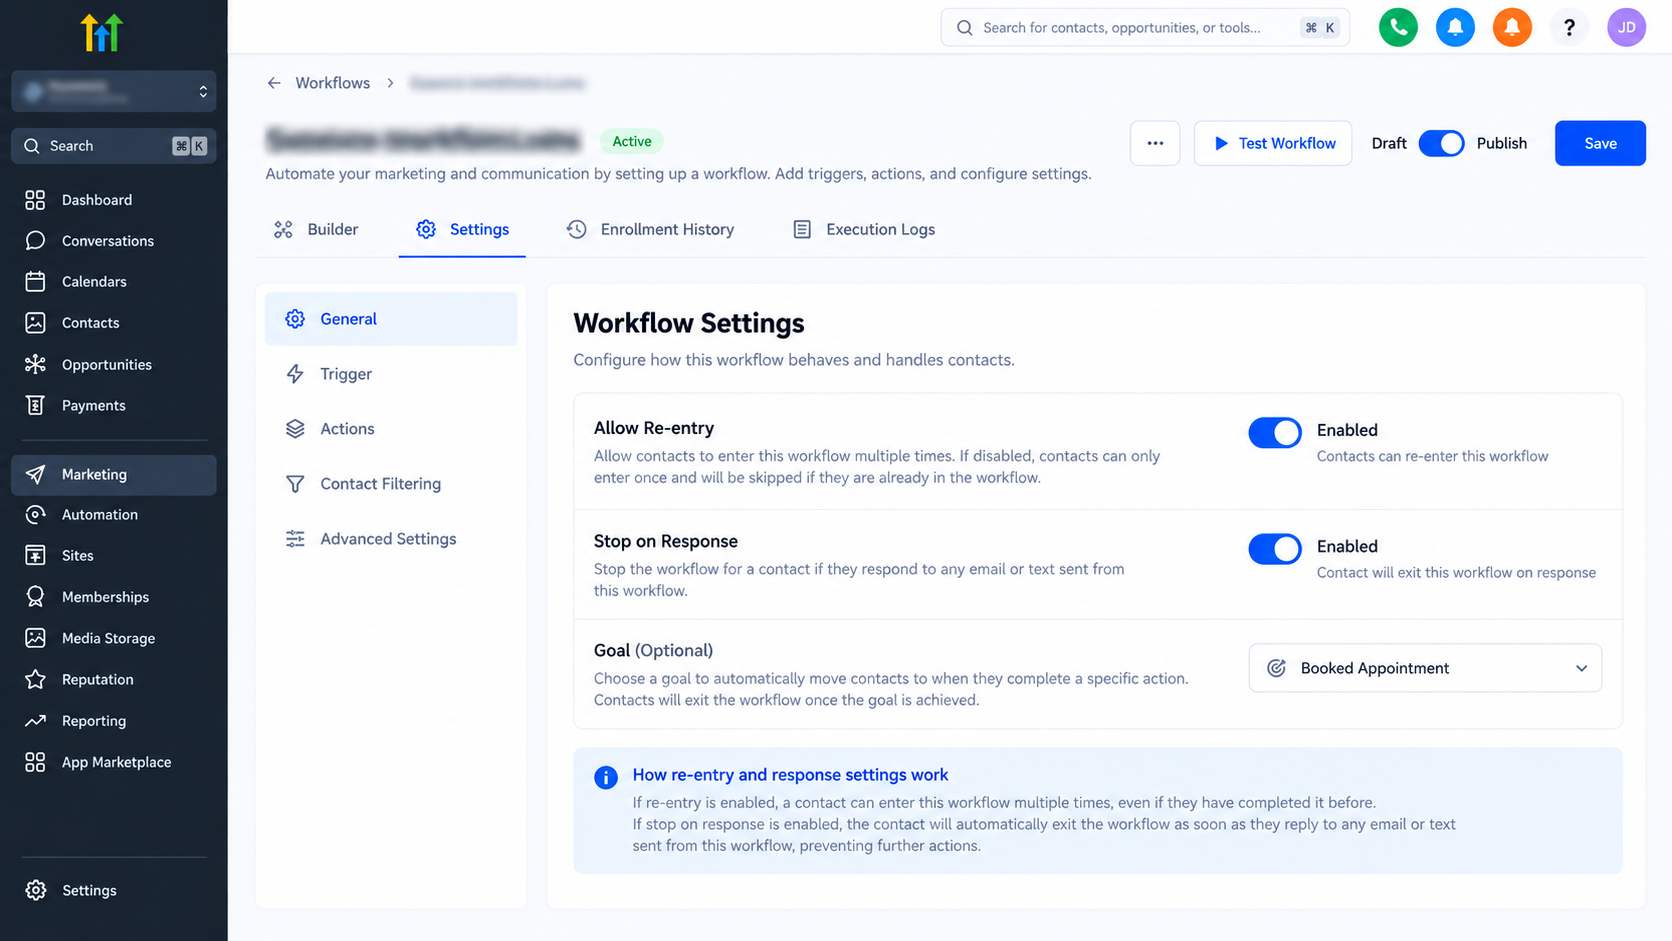This screenshot has height=941, width=1672.
Task: Open the JD user avatar menu
Action: 1626,27
